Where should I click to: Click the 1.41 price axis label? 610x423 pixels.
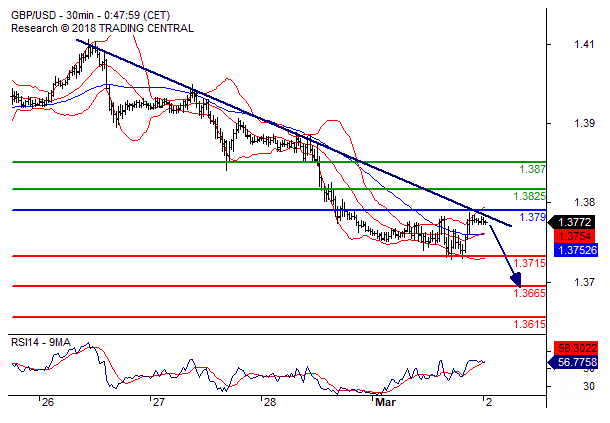pyautogui.click(x=584, y=44)
